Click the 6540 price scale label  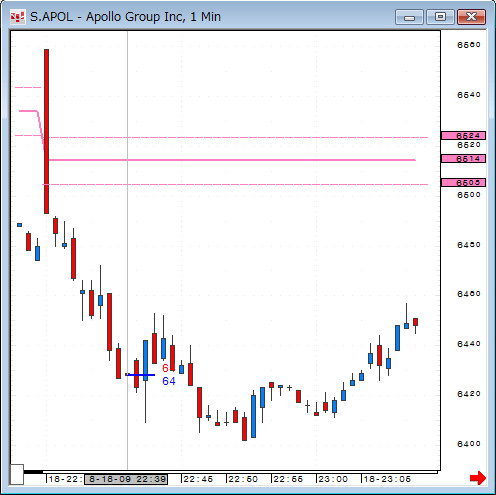(469, 95)
